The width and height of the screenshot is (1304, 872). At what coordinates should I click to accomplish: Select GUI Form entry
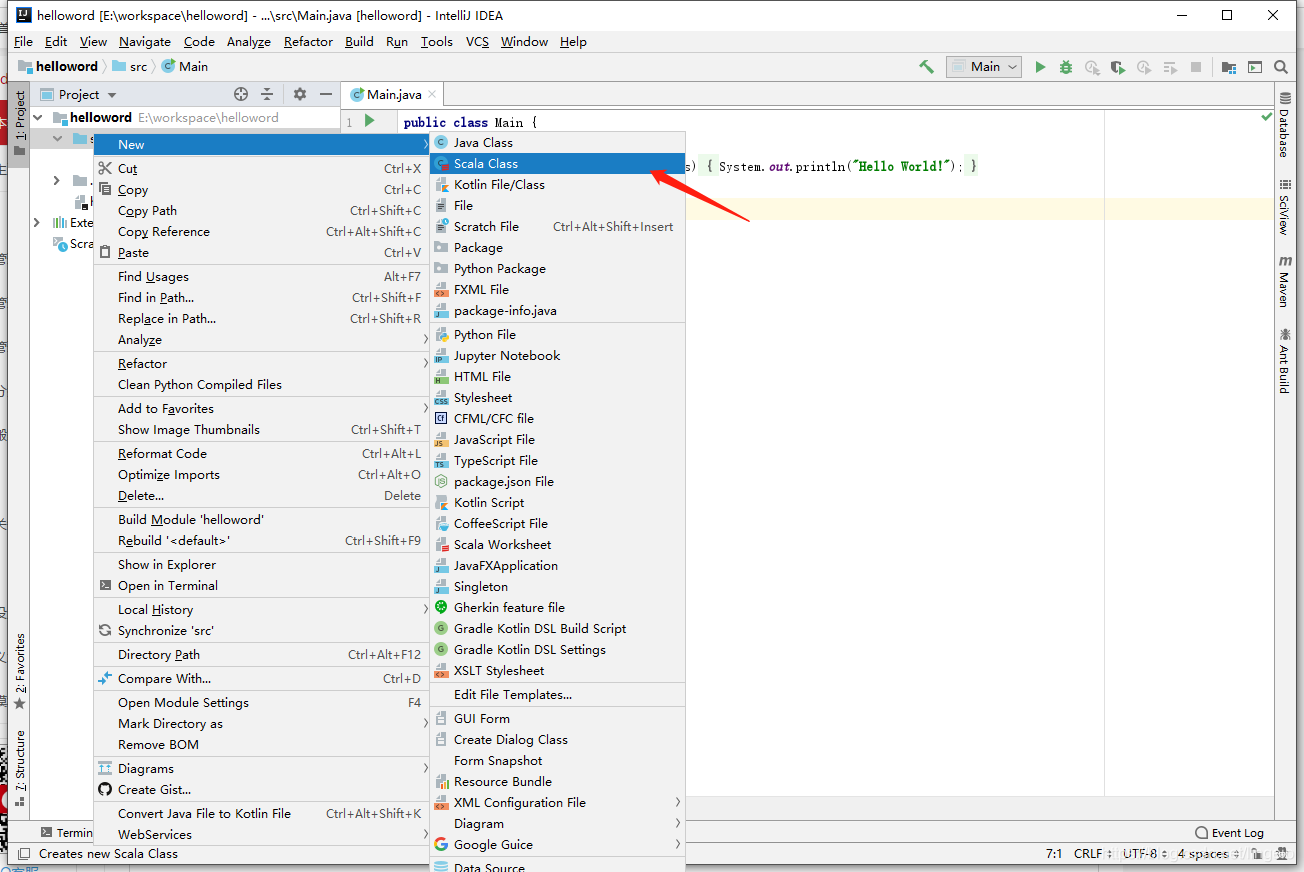(x=557, y=719)
